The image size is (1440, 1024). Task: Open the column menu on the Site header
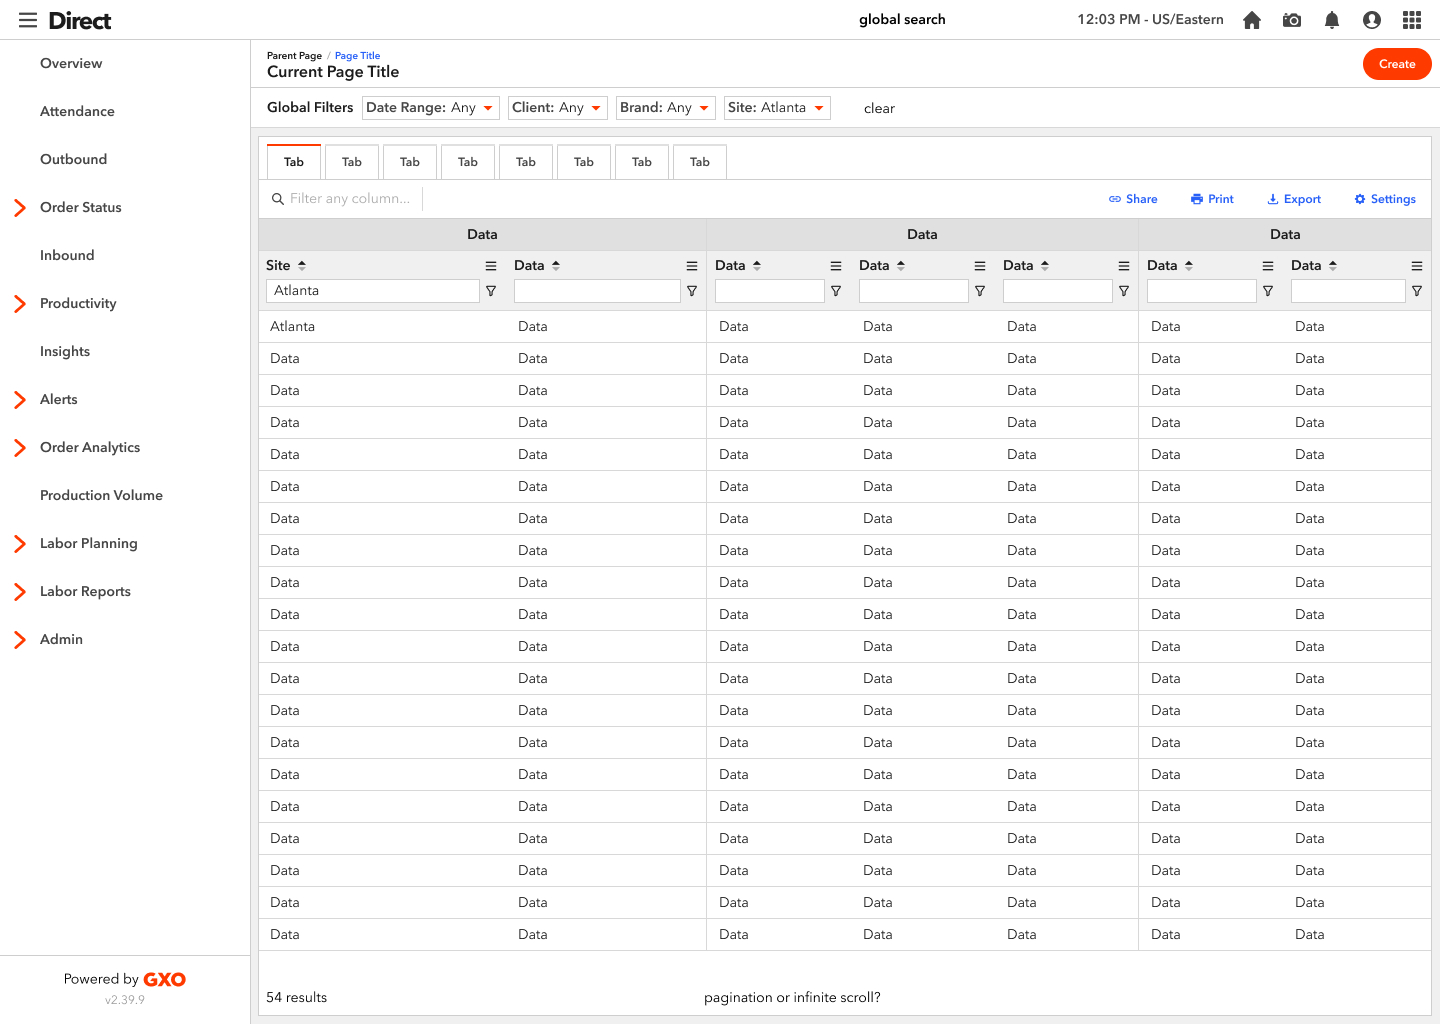tap(490, 265)
